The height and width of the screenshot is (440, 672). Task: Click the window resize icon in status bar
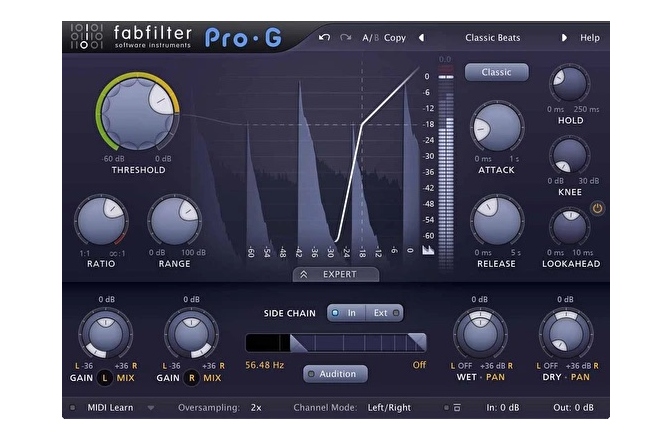(x=457, y=408)
